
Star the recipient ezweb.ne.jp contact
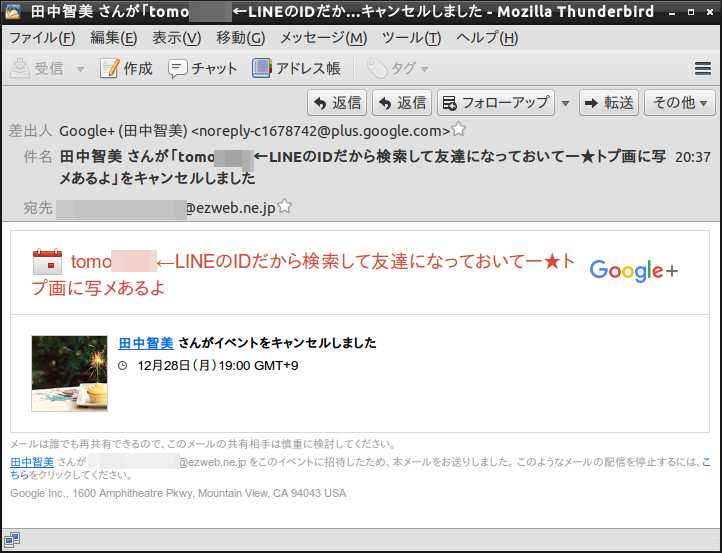285,206
